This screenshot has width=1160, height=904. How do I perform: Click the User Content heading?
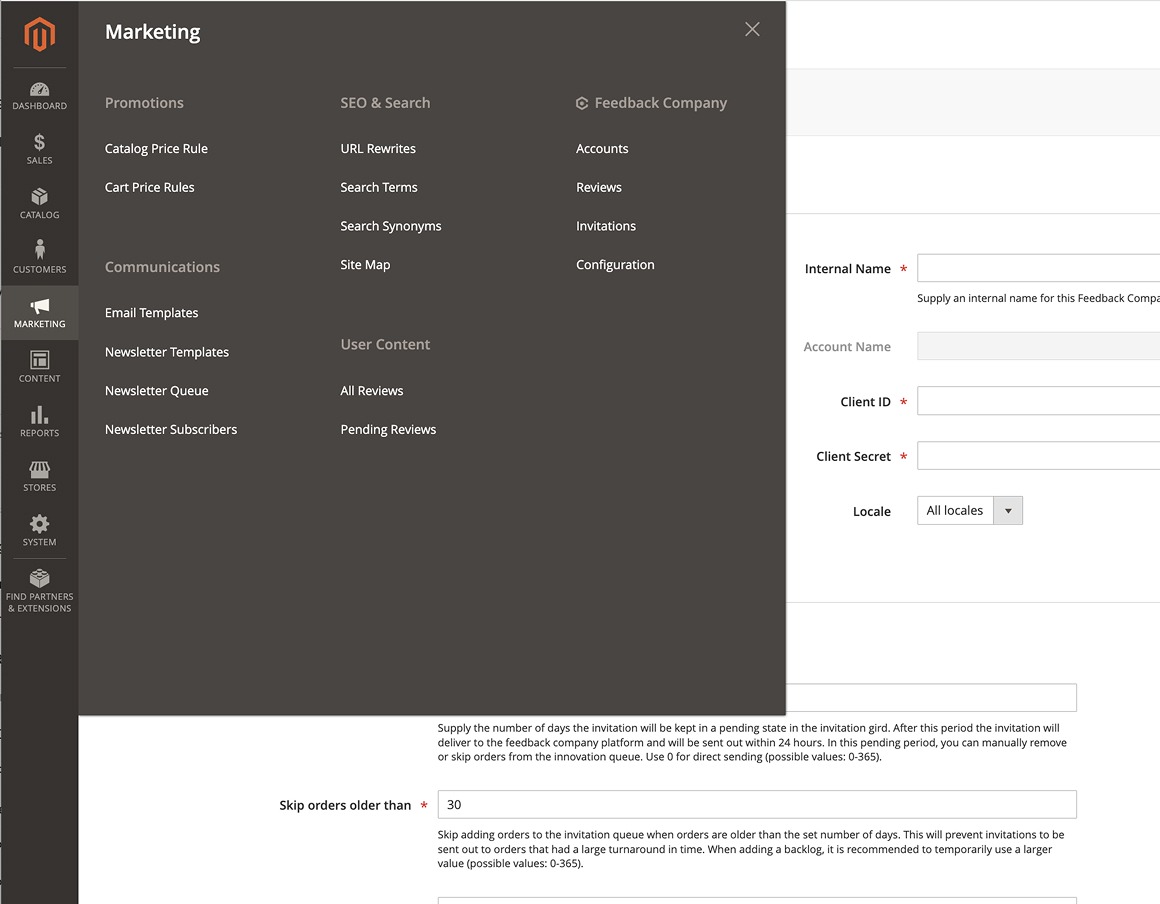[x=385, y=345]
